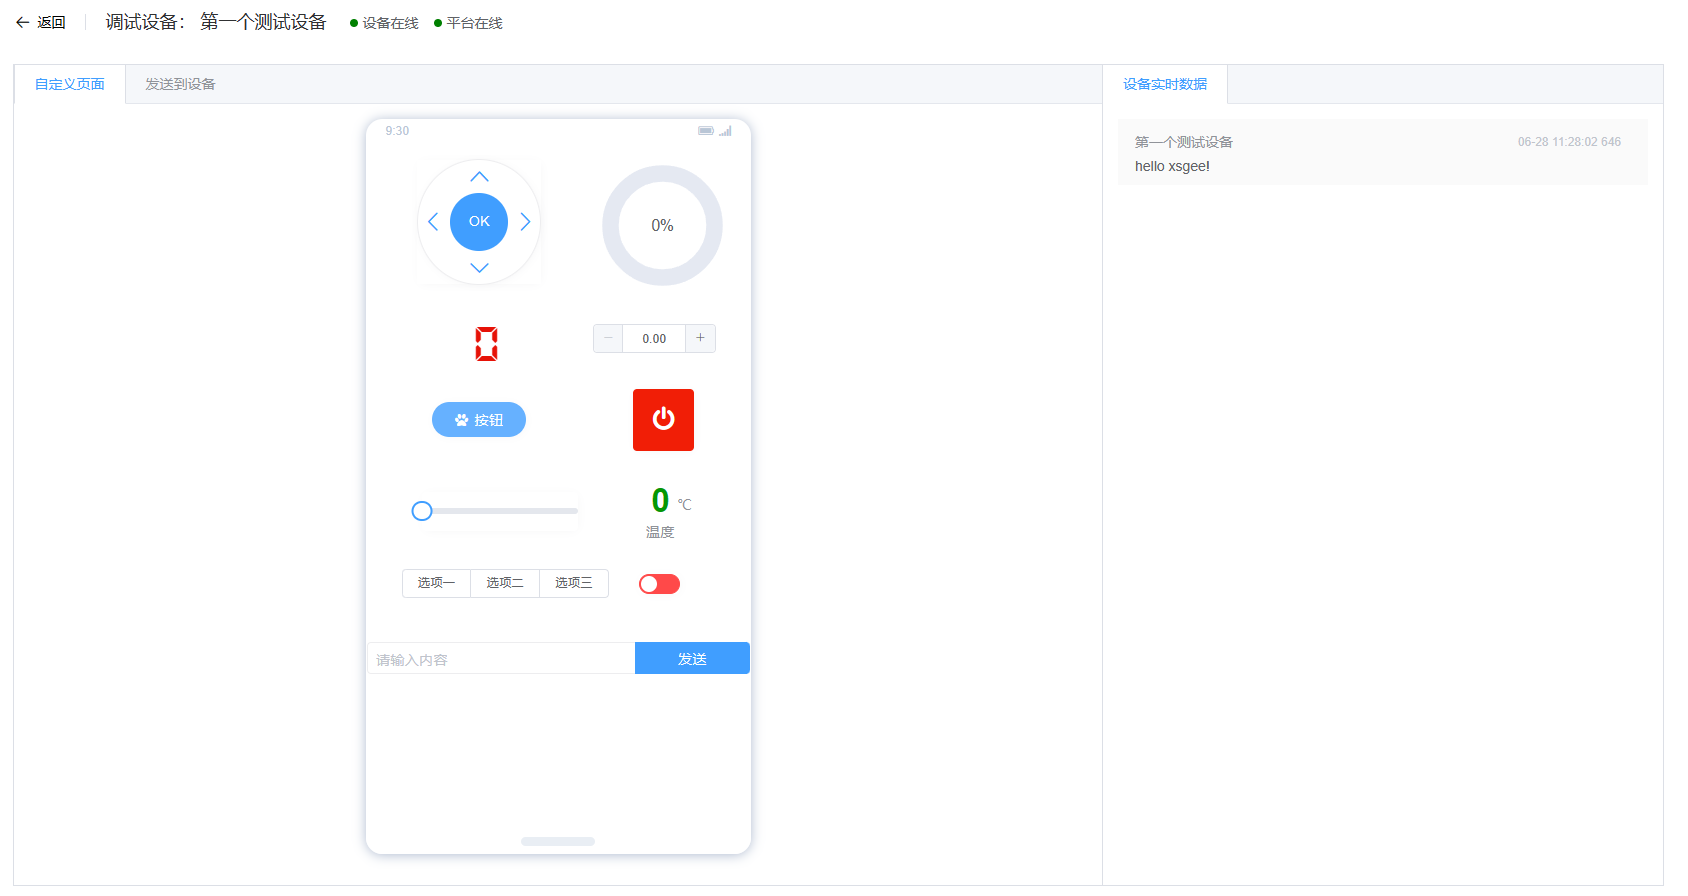Screen dimensions: 1688x896
Task: Click the red power button
Action: pos(663,420)
